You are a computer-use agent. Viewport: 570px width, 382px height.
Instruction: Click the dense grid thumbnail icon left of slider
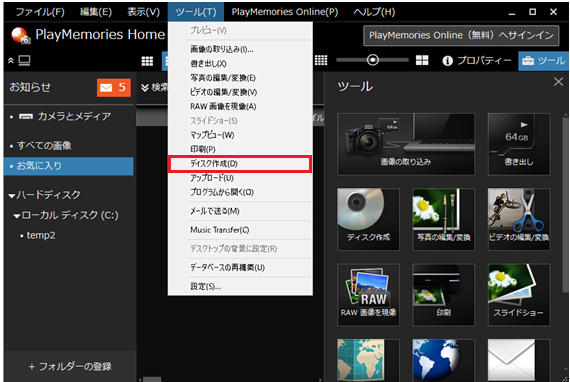tap(321, 60)
